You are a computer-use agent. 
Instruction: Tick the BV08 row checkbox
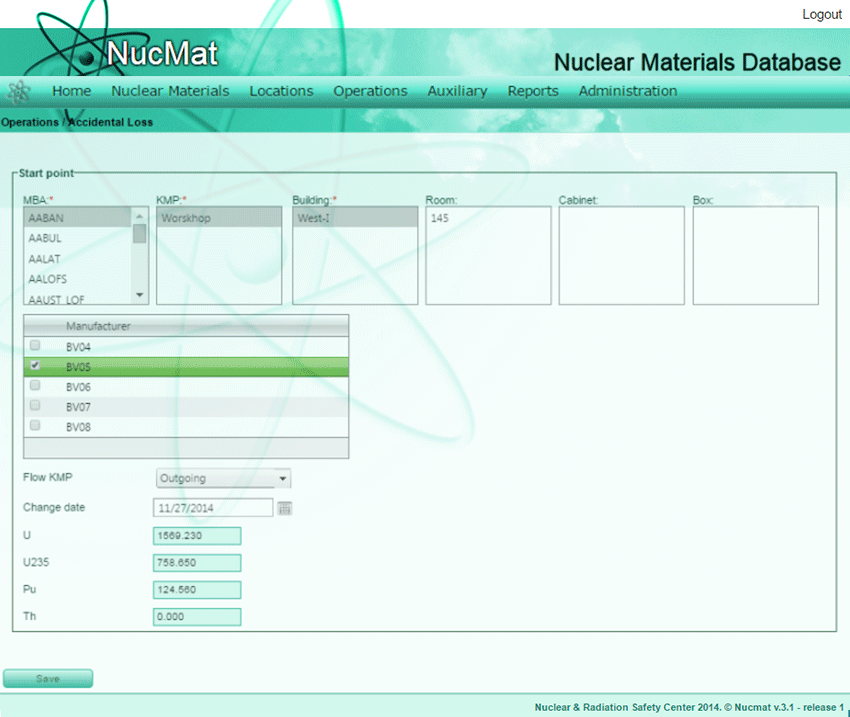(x=35, y=426)
